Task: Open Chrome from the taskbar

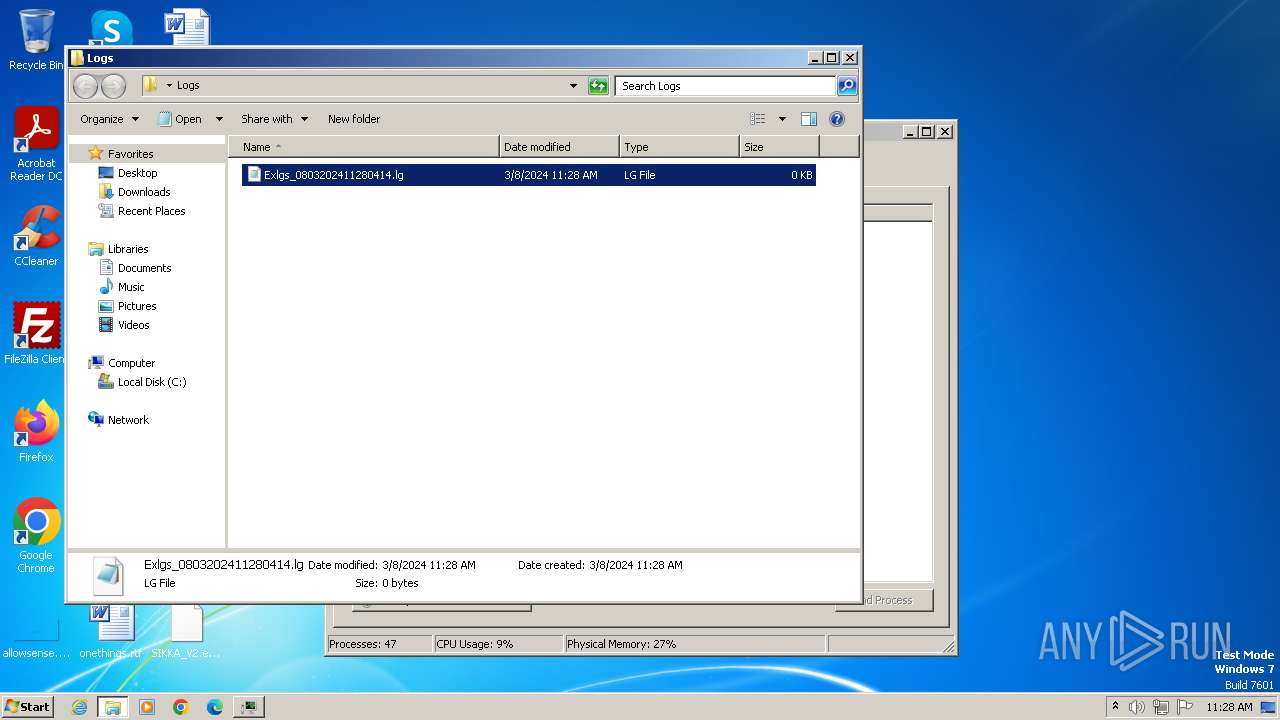Action: tap(181, 707)
